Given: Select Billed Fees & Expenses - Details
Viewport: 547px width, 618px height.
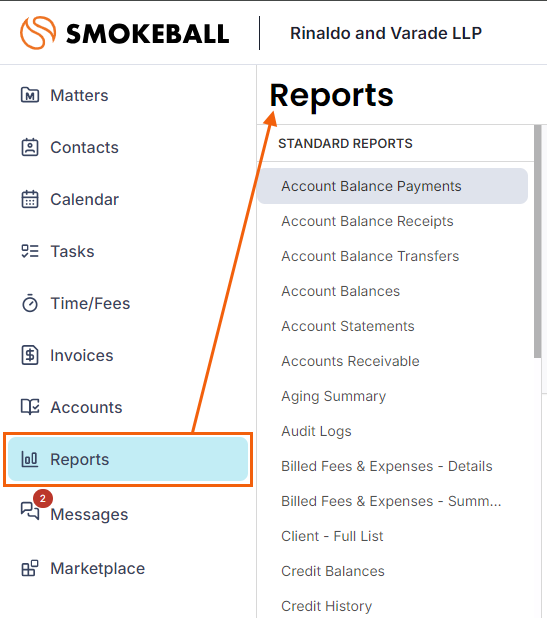Looking at the screenshot, I should 387,466.
